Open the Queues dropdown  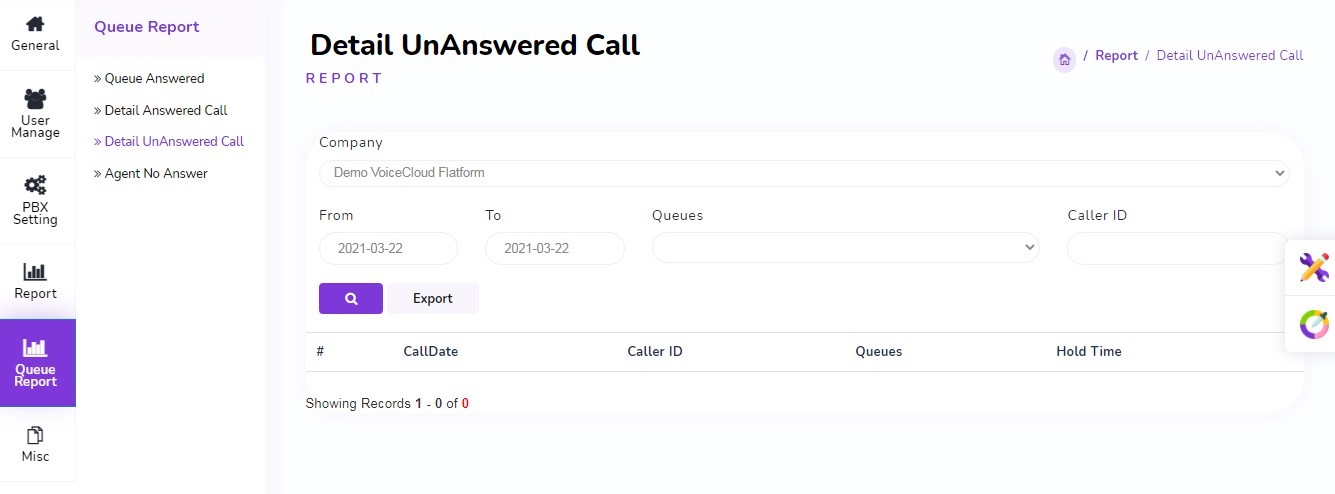click(845, 248)
